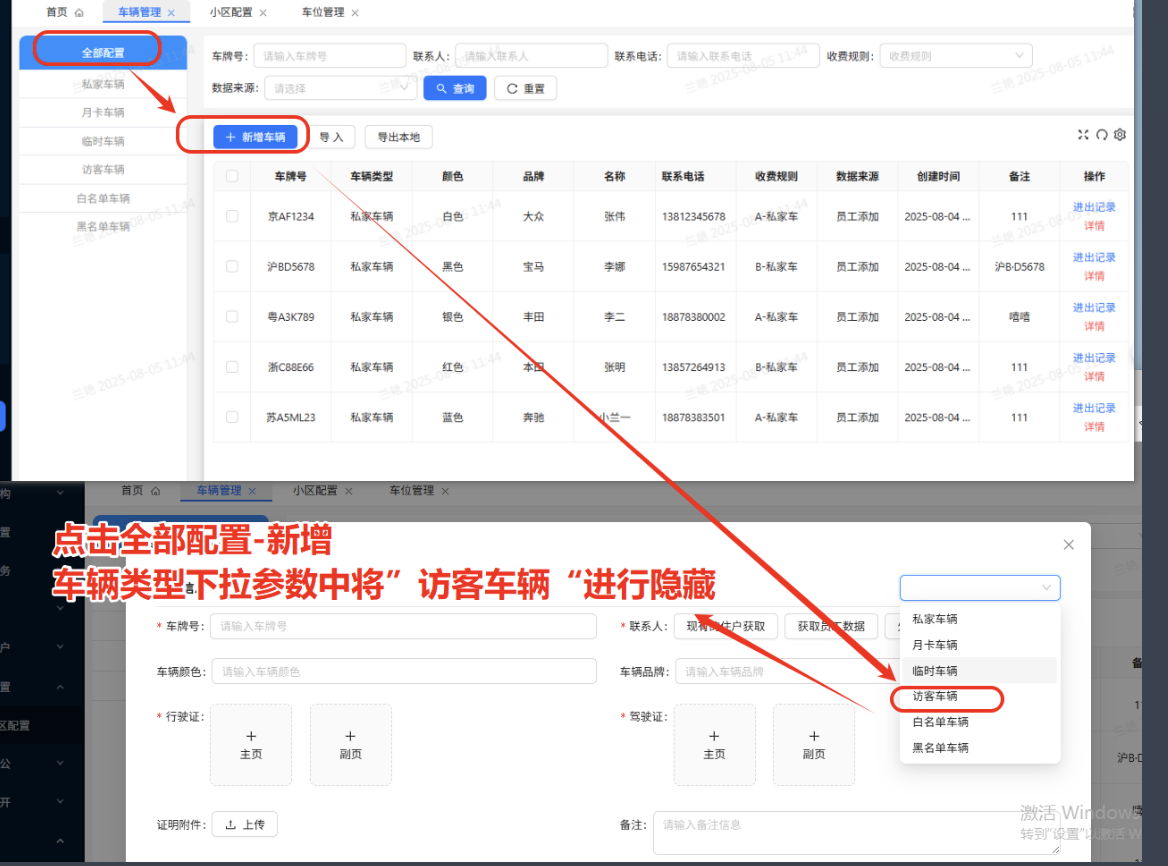Select the checkbox for row 苏A5ML23
The height and width of the screenshot is (866, 1168).
pos(232,417)
